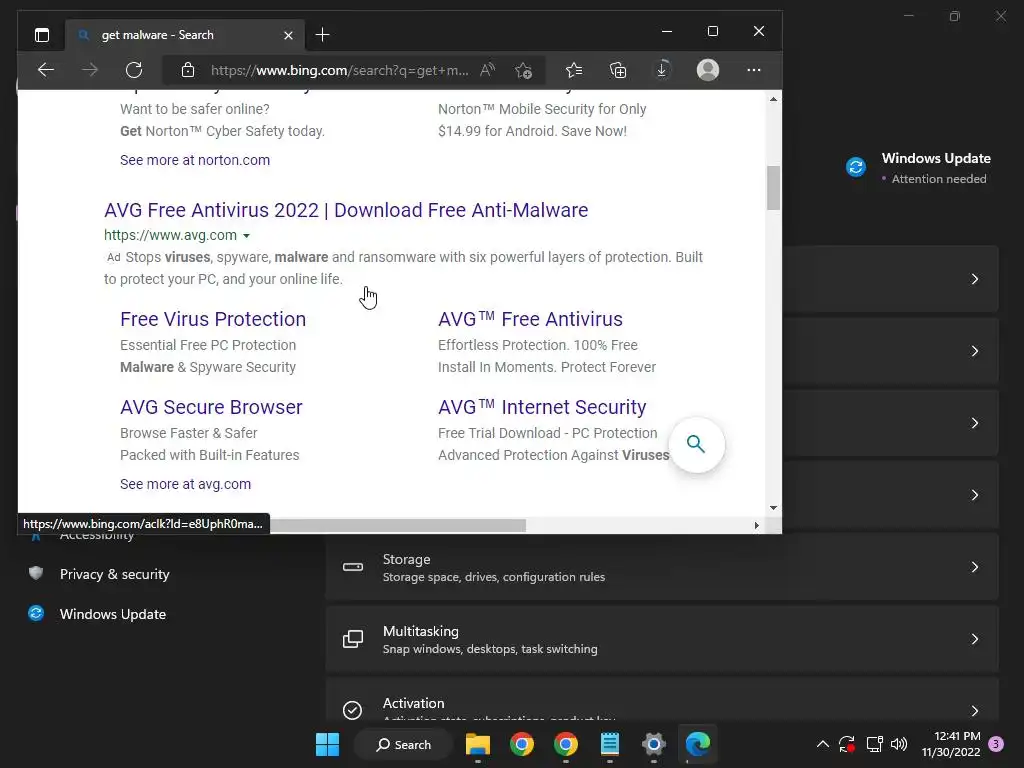The image size is (1024, 768).
Task: Open the Windows Start menu
Action: point(327,744)
